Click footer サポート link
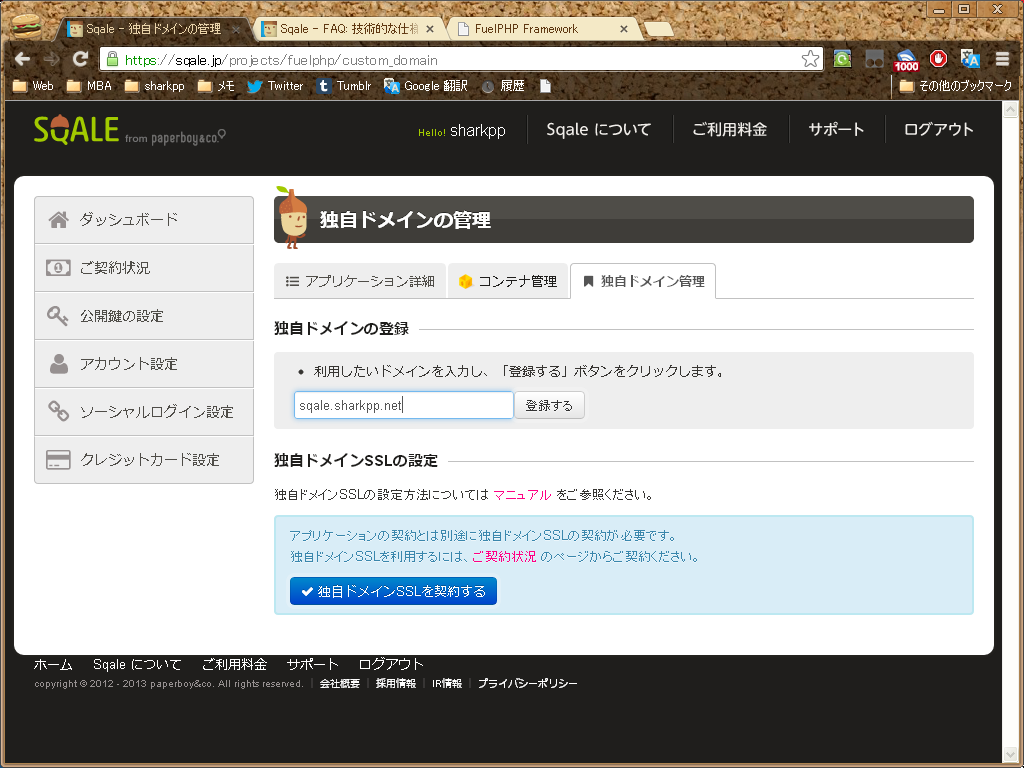Image resolution: width=1024 pixels, height=768 pixels. [313, 664]
